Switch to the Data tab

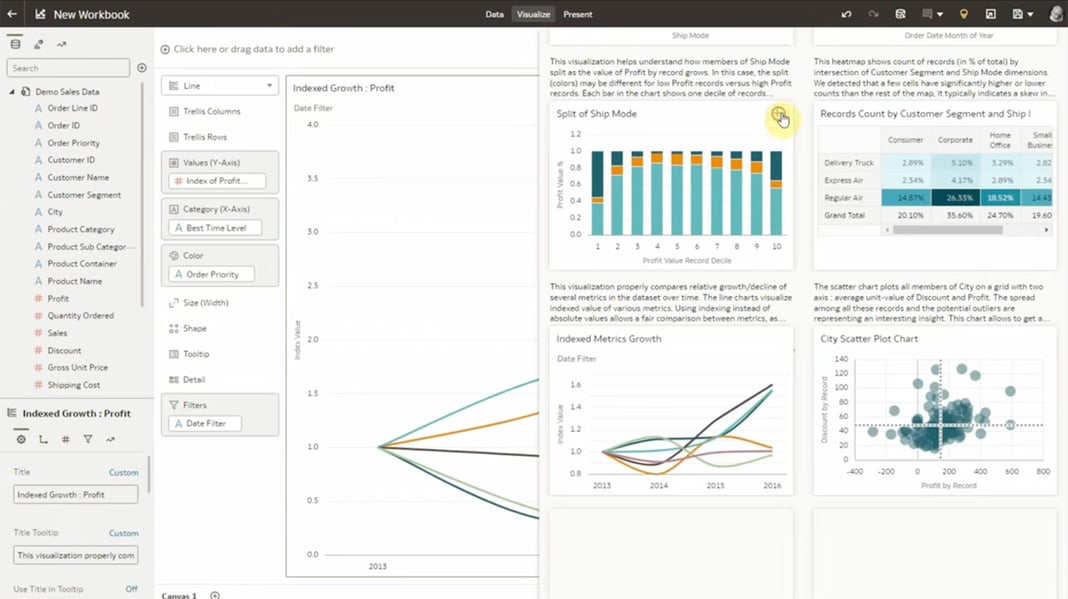495,14
